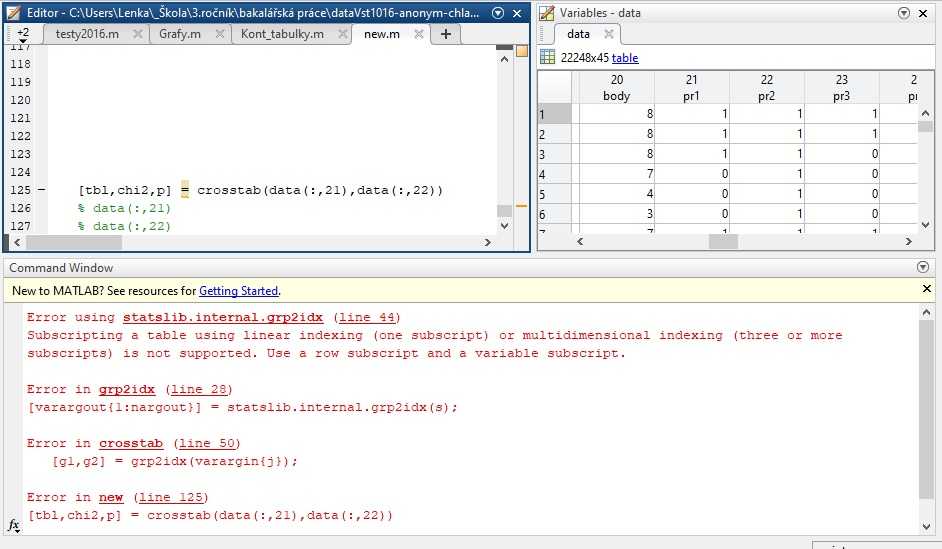Image resolution: width=942 pixels, height=549 pixels.
Task: Click the crosstab code on line 125
Action: [x=320, y=190]
